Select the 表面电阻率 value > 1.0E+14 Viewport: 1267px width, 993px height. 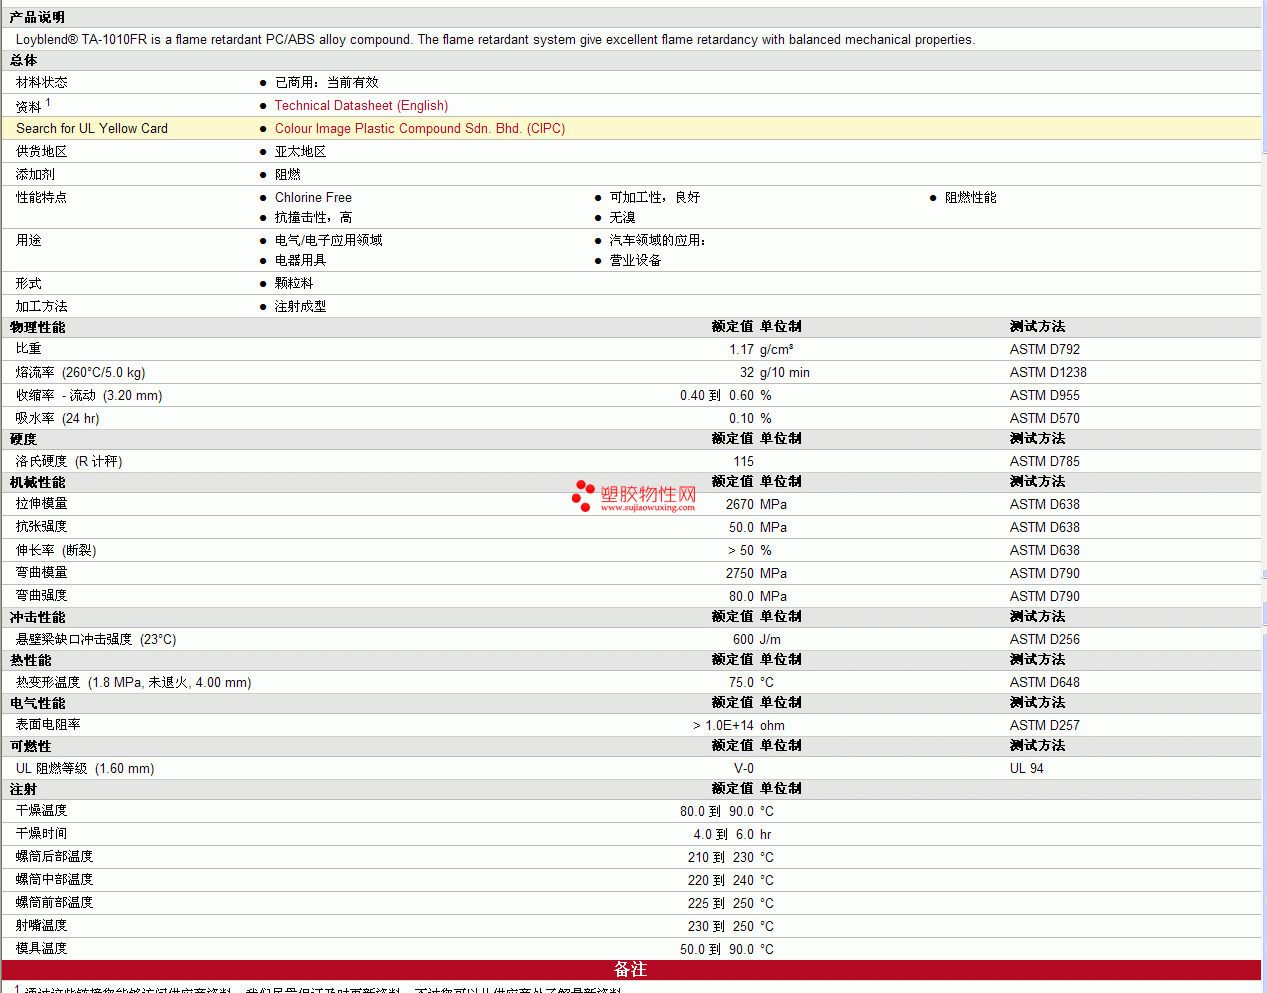pyautogui.click(x=723, y=725)
